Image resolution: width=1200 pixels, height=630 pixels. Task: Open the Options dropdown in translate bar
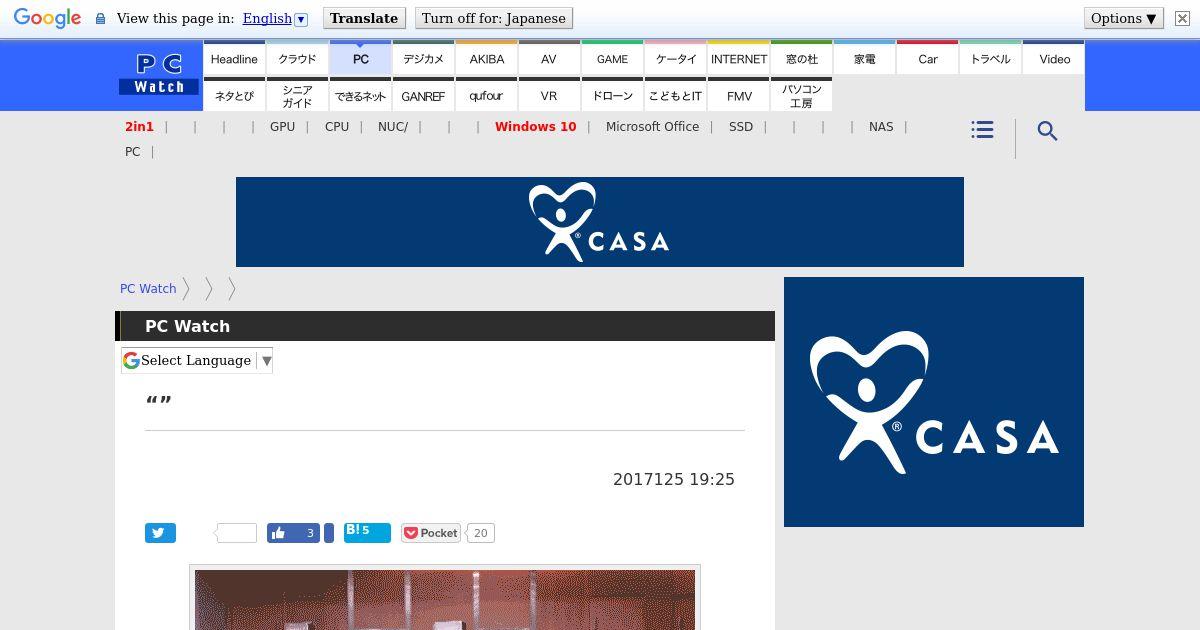tap(1124, 18)
